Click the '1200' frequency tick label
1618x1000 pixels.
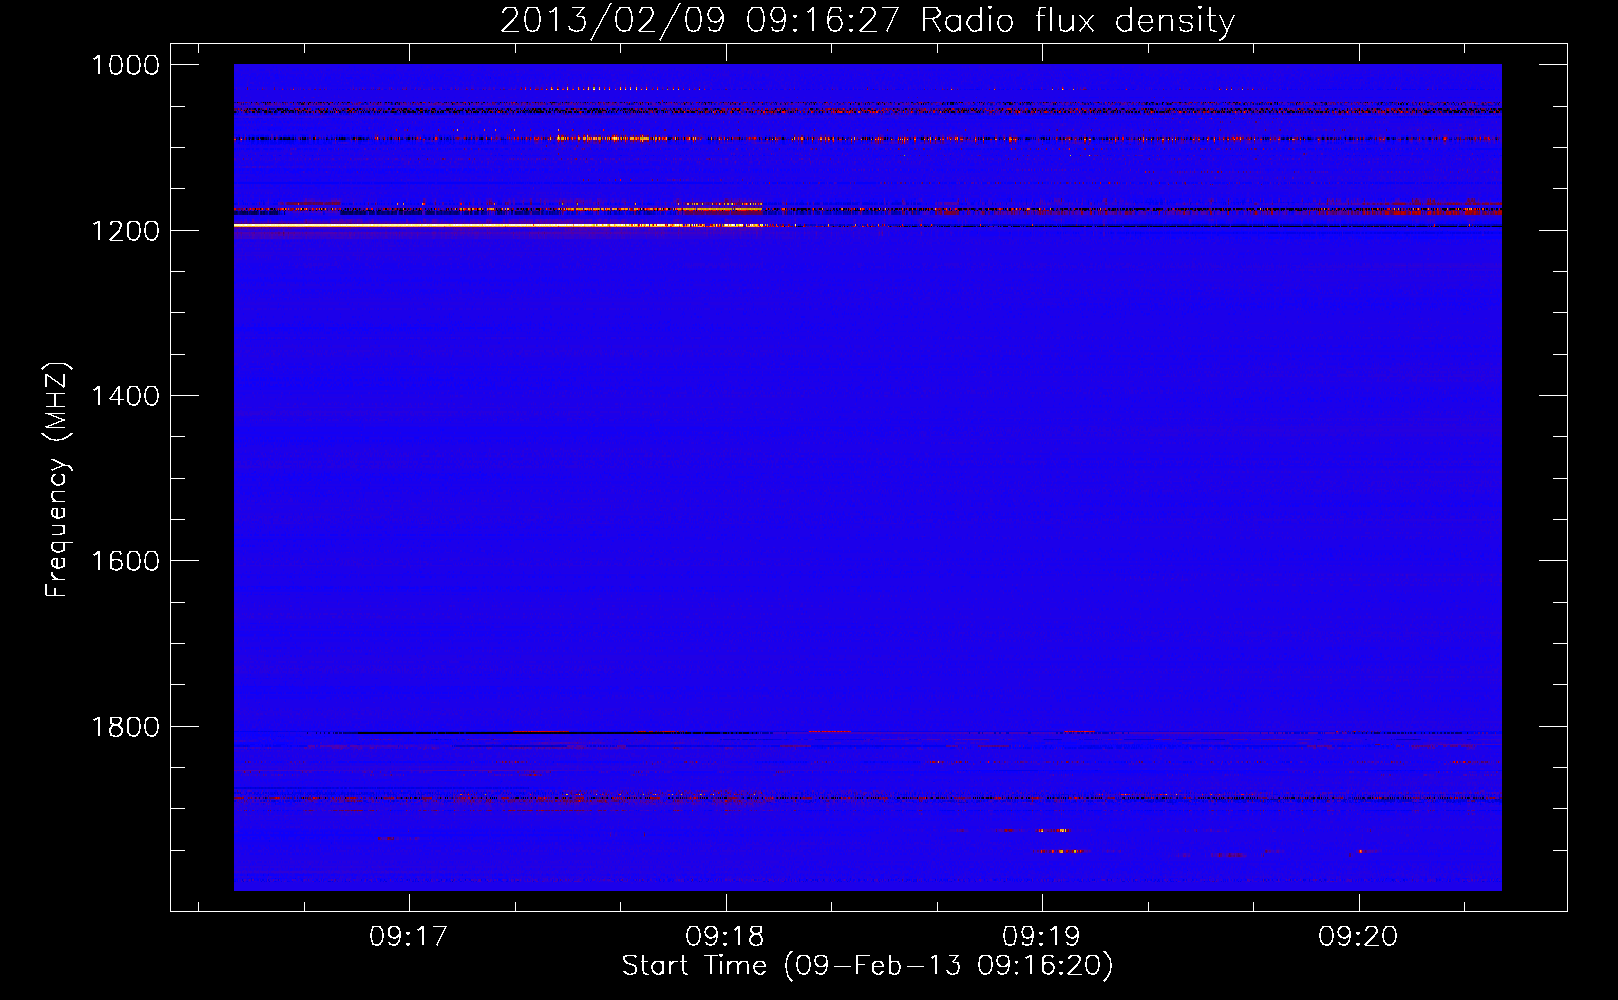pyautogui.click(x=125, y=231)
